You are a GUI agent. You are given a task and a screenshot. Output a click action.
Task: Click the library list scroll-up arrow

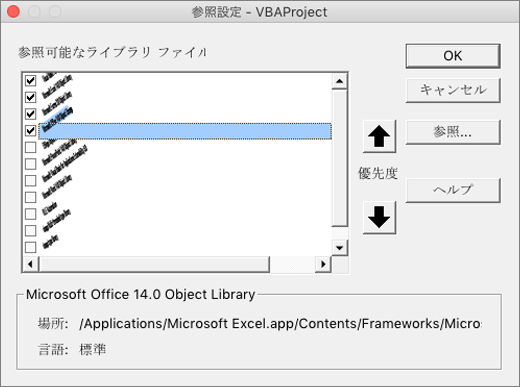point(340,81)
